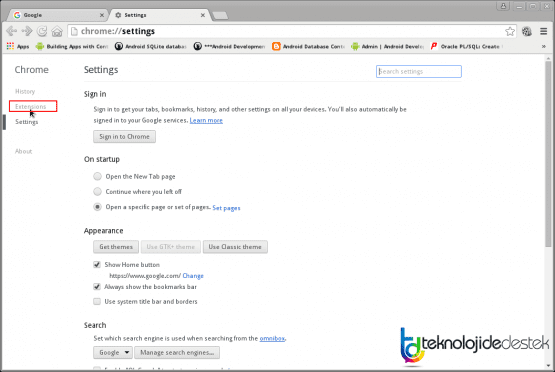Image resolution: width=555 pixels, height=372 pixels.
Task: Open Building Apps with Content bookmark
Action: click(72, 46)
